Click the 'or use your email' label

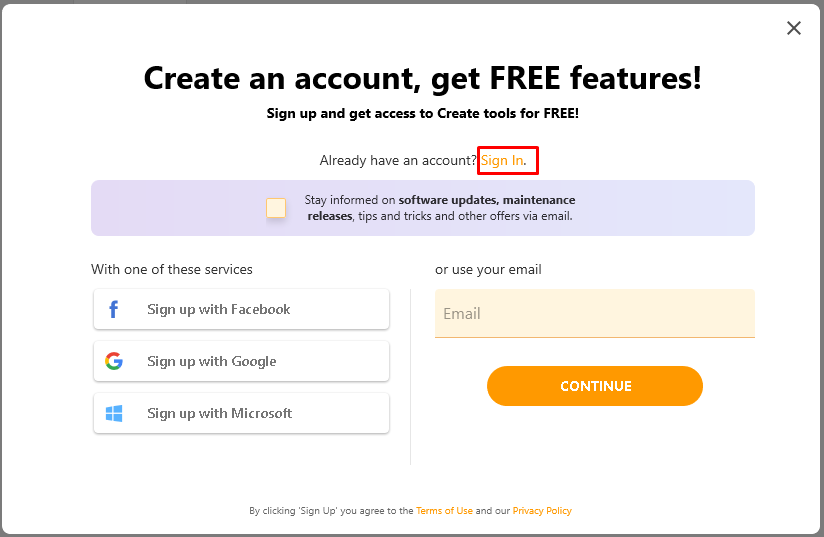[x=488, y=270]
